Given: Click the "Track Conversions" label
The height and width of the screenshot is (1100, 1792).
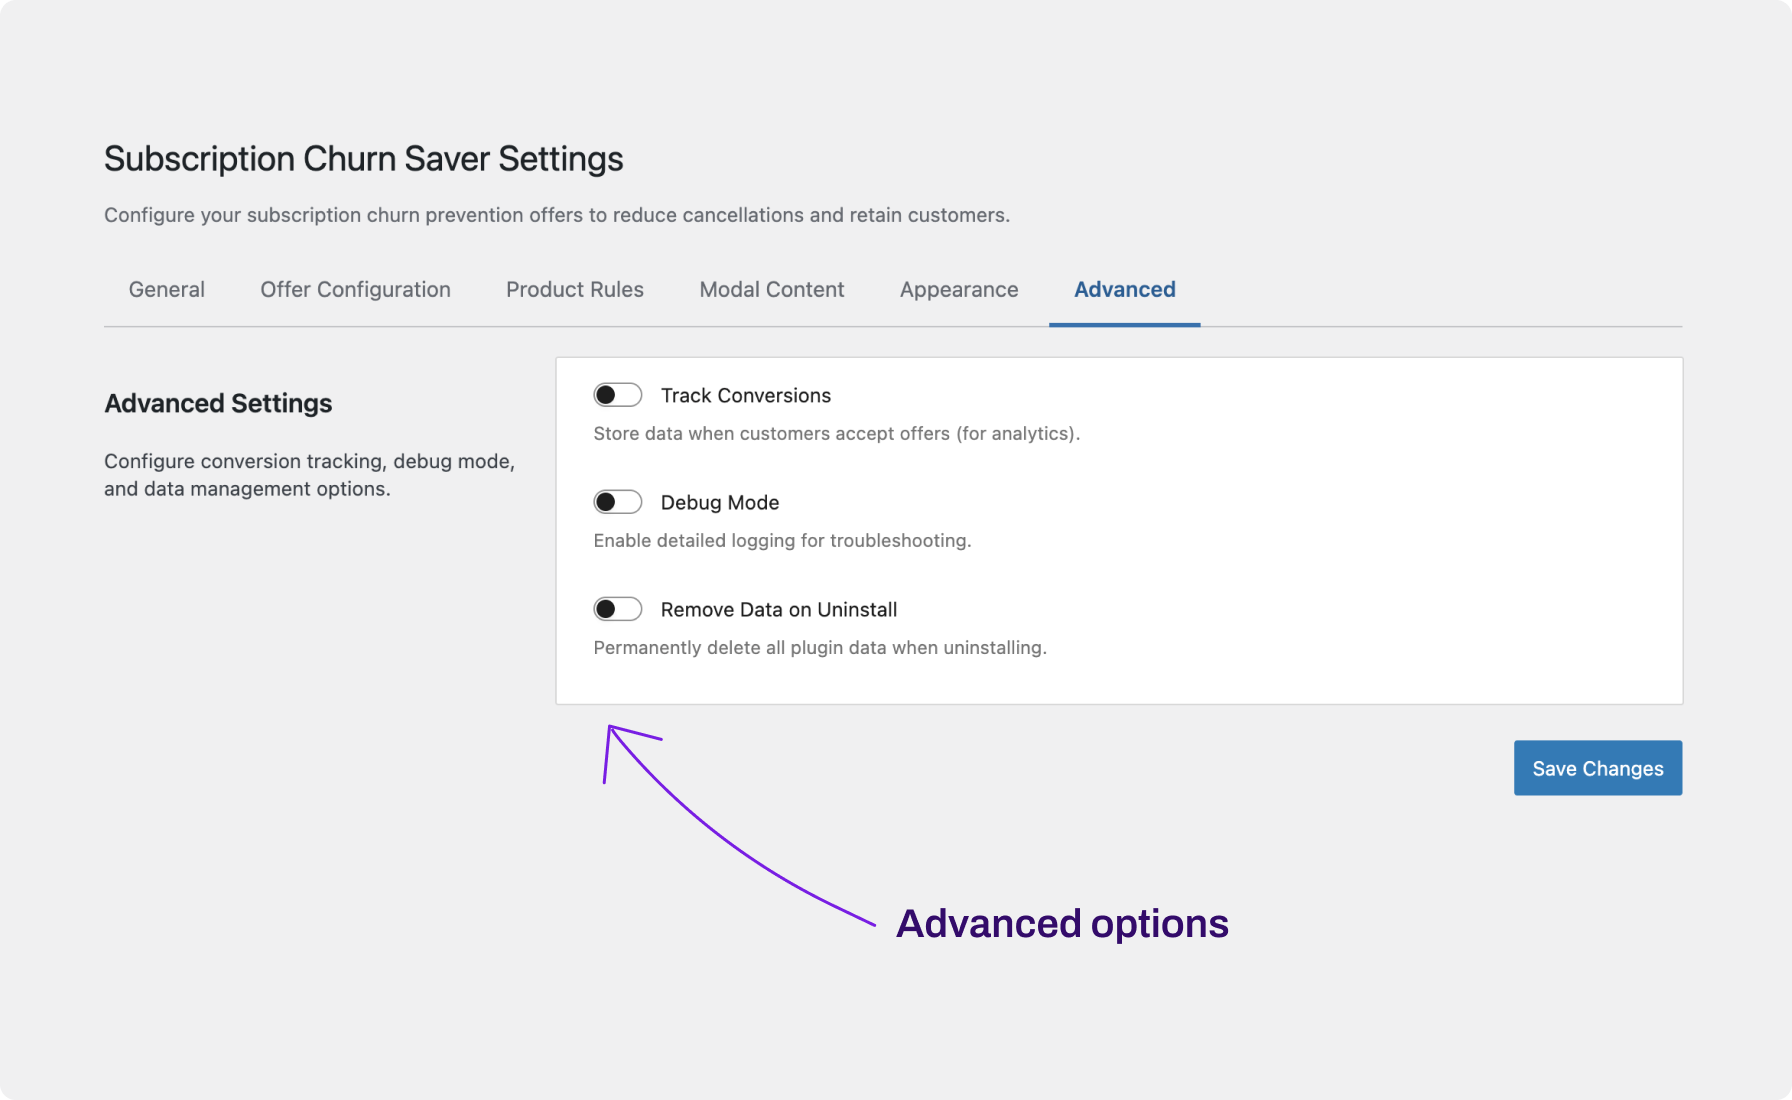Looking at the screenshot, I should point(746,396).
